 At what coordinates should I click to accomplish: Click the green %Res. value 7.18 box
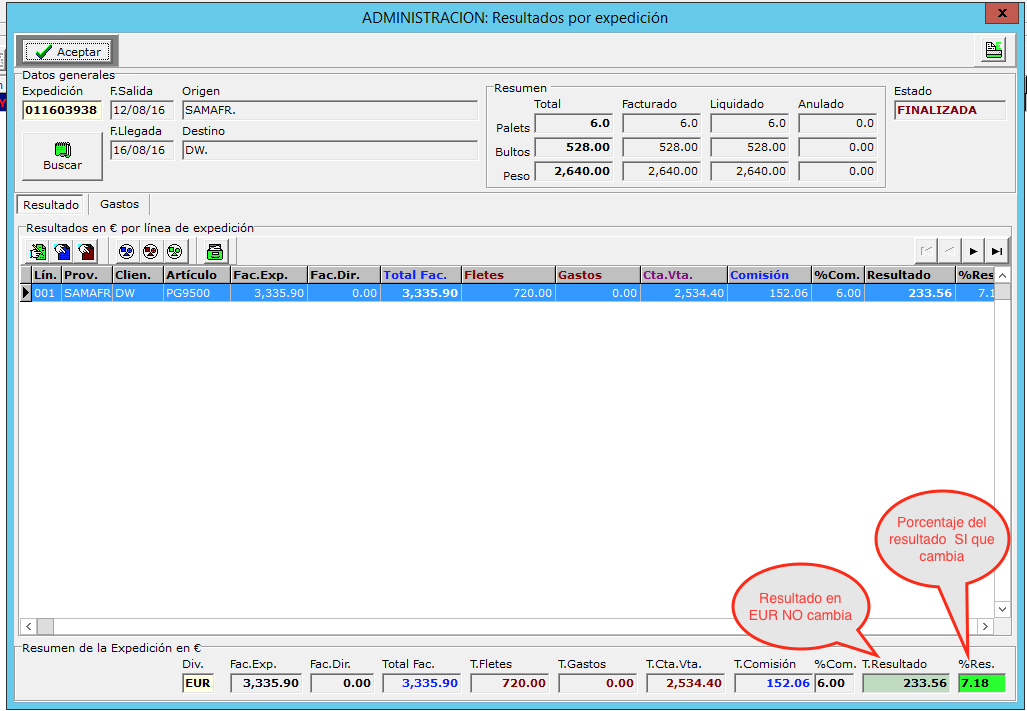tap(981, 683)
